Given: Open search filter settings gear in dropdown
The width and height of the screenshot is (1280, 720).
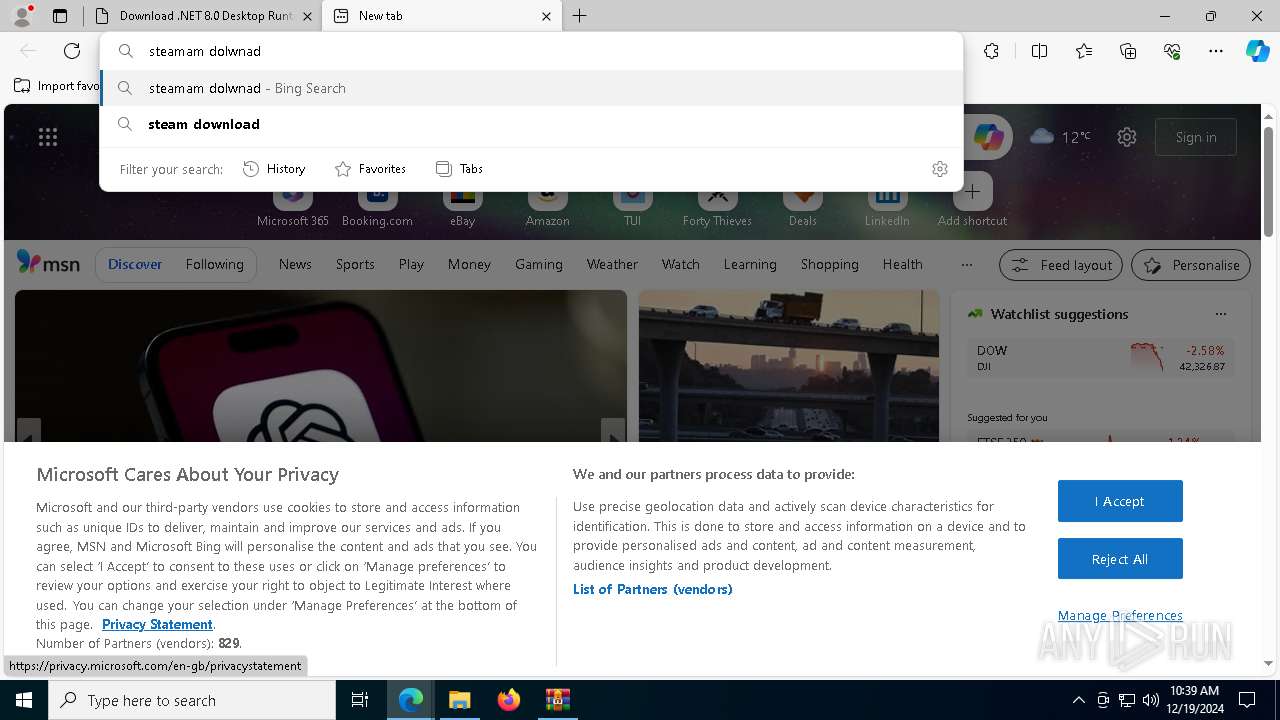Looking at the screenshot, I should [x=939, y=169].
